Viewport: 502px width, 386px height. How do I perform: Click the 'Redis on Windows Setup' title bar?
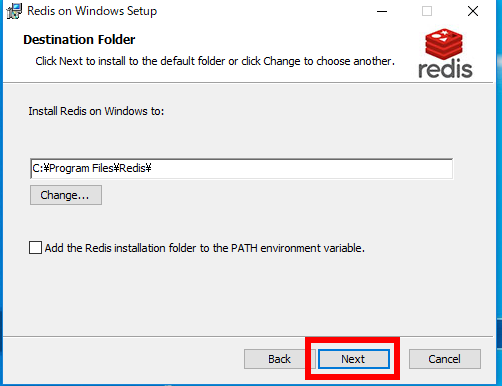[x=92, y=11]
